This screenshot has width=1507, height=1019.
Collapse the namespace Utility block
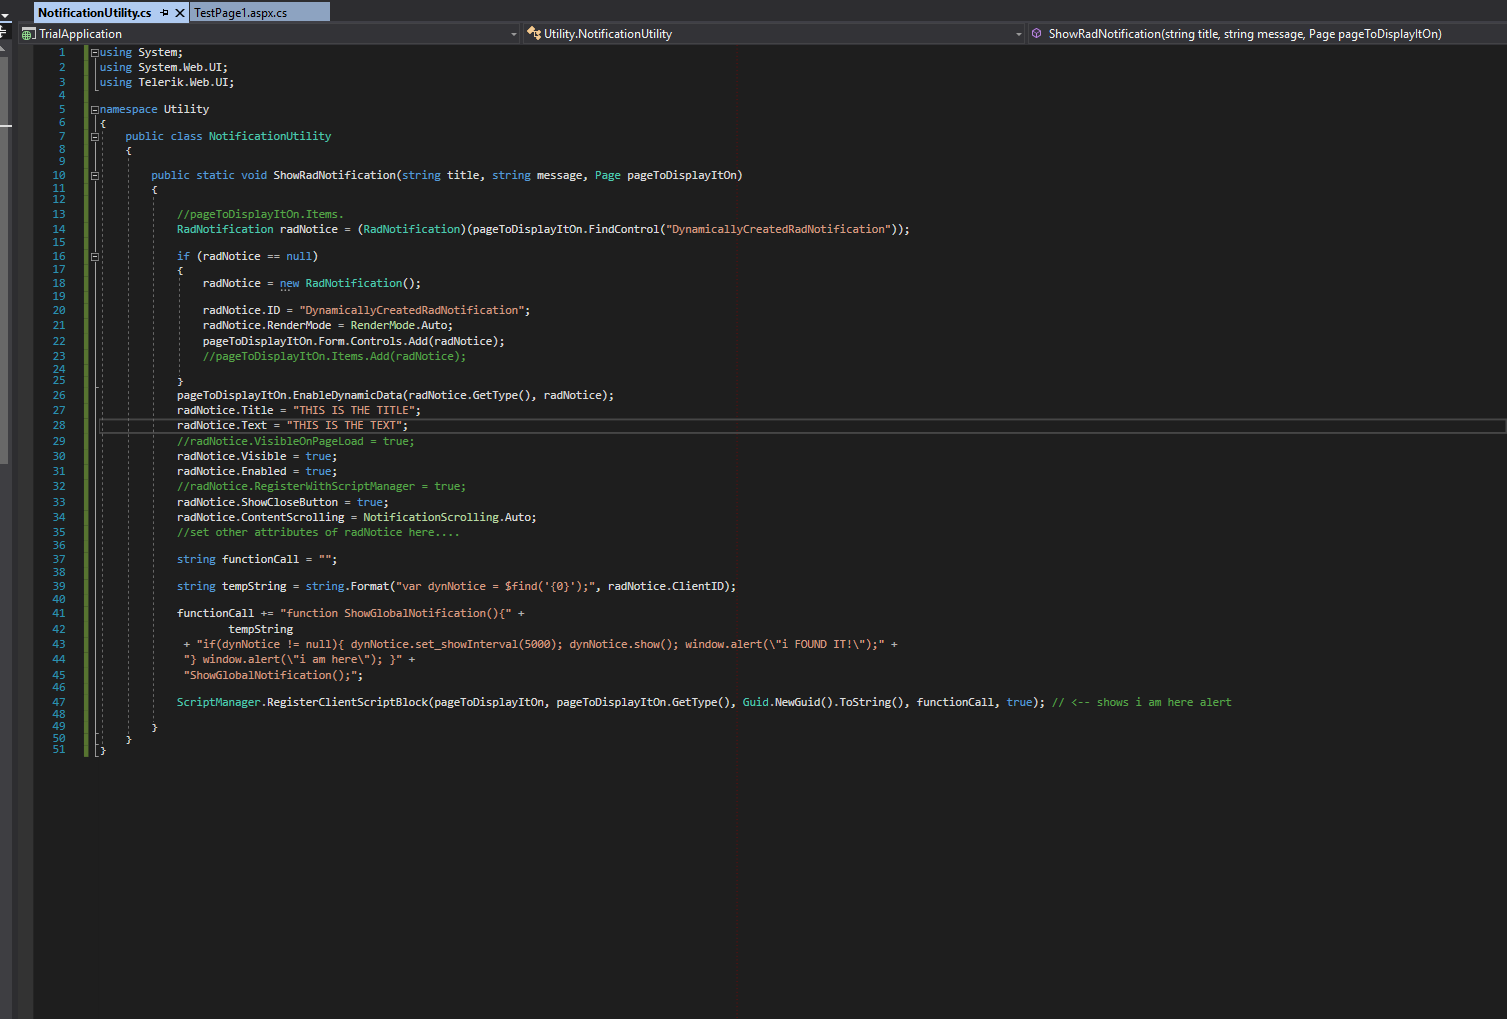pyautogui.click(x=95, y=110)
